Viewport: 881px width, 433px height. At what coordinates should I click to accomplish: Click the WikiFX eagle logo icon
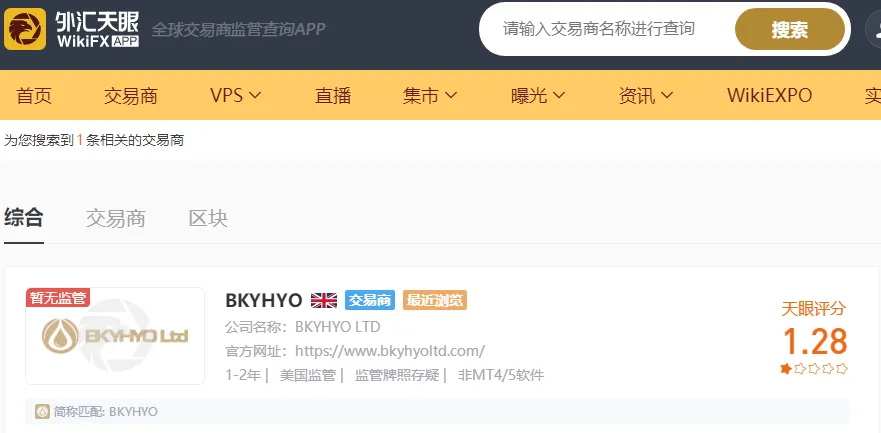coord(25,29)
